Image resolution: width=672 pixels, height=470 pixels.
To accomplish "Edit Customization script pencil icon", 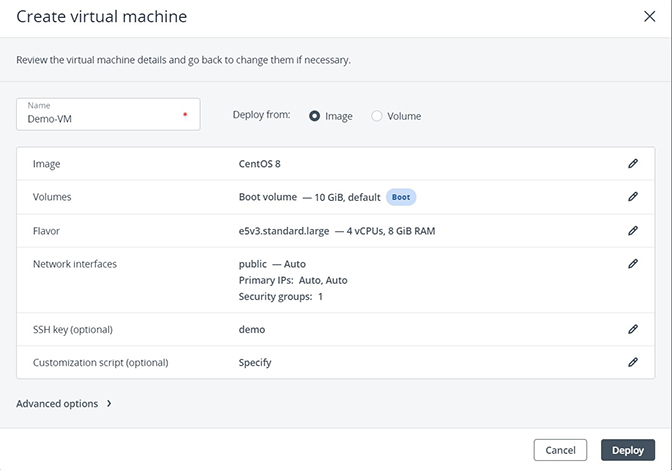I will (x=633, y=362).
